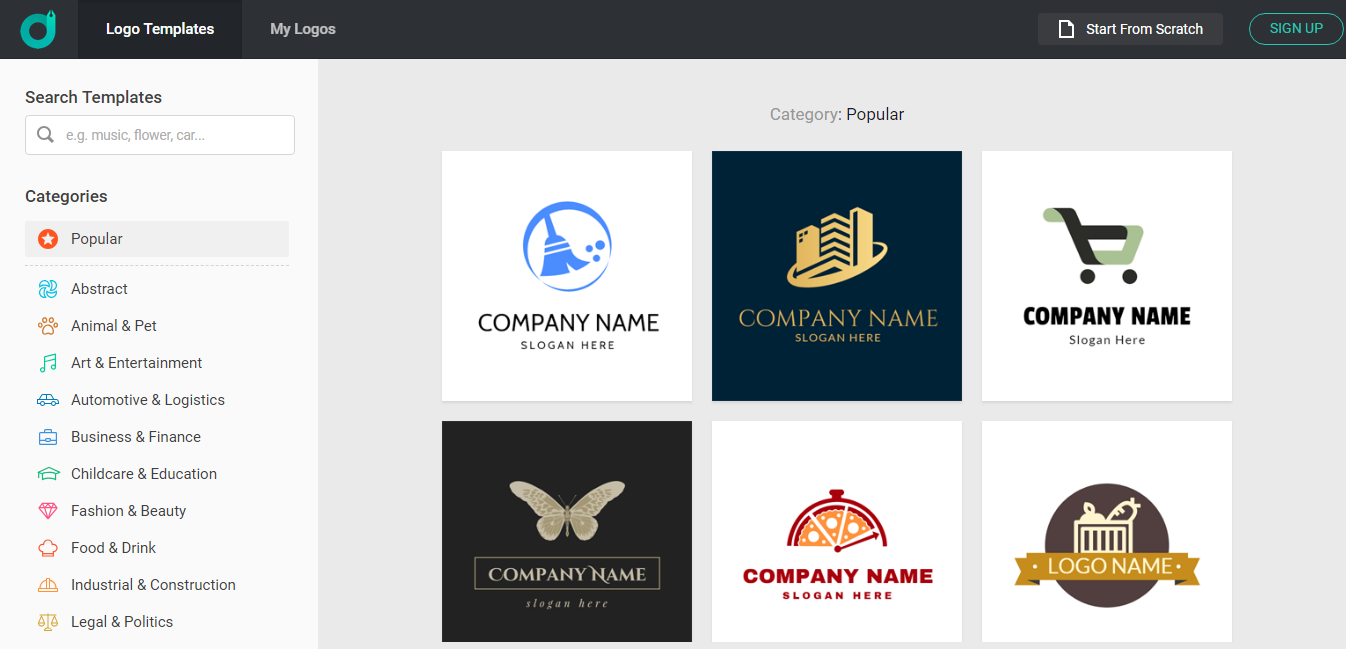1346x649 pixels.
Task: Click the SIGN UP button
Action: [1296, 29]
